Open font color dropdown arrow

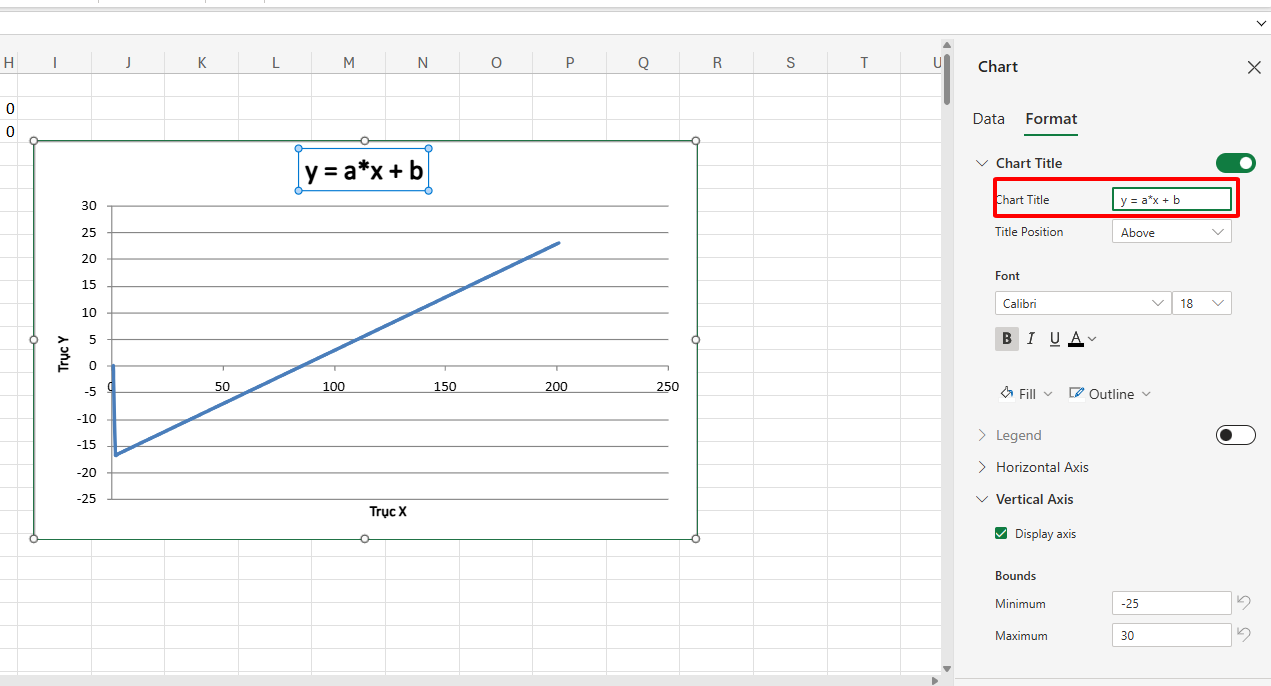[1092, 339]
